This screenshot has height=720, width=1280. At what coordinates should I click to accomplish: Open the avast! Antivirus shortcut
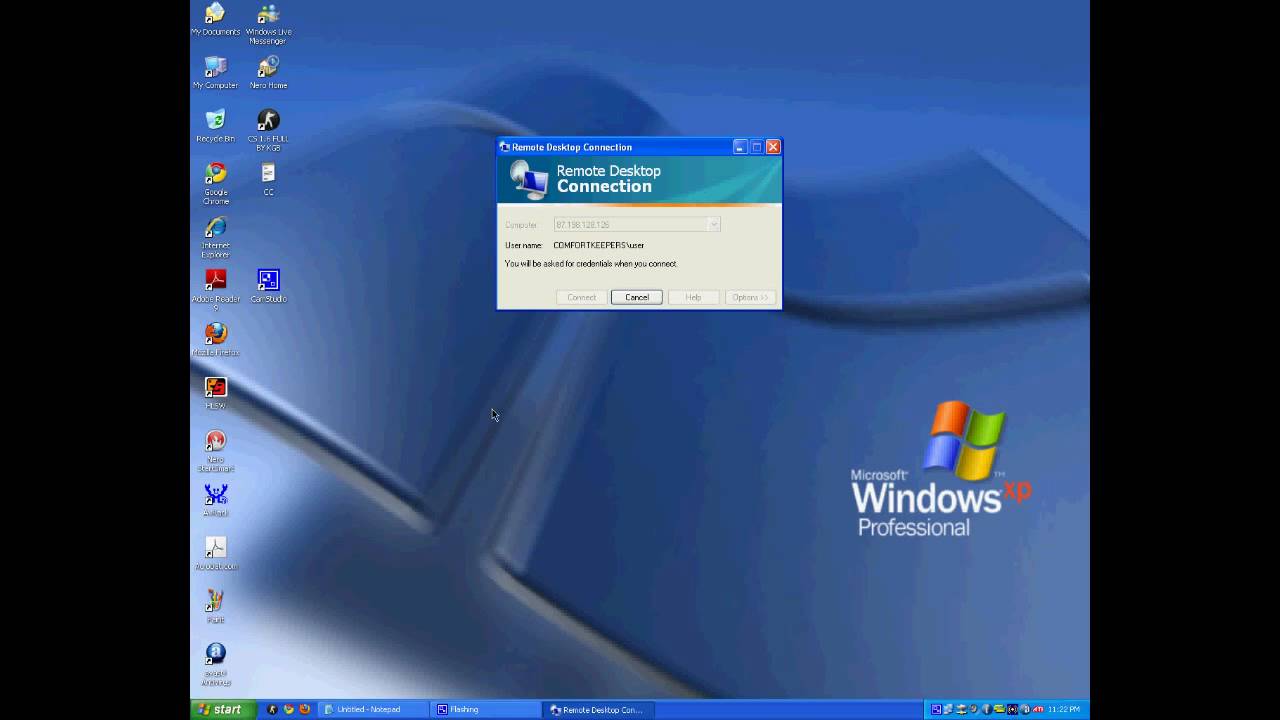(x=215, y=665)
